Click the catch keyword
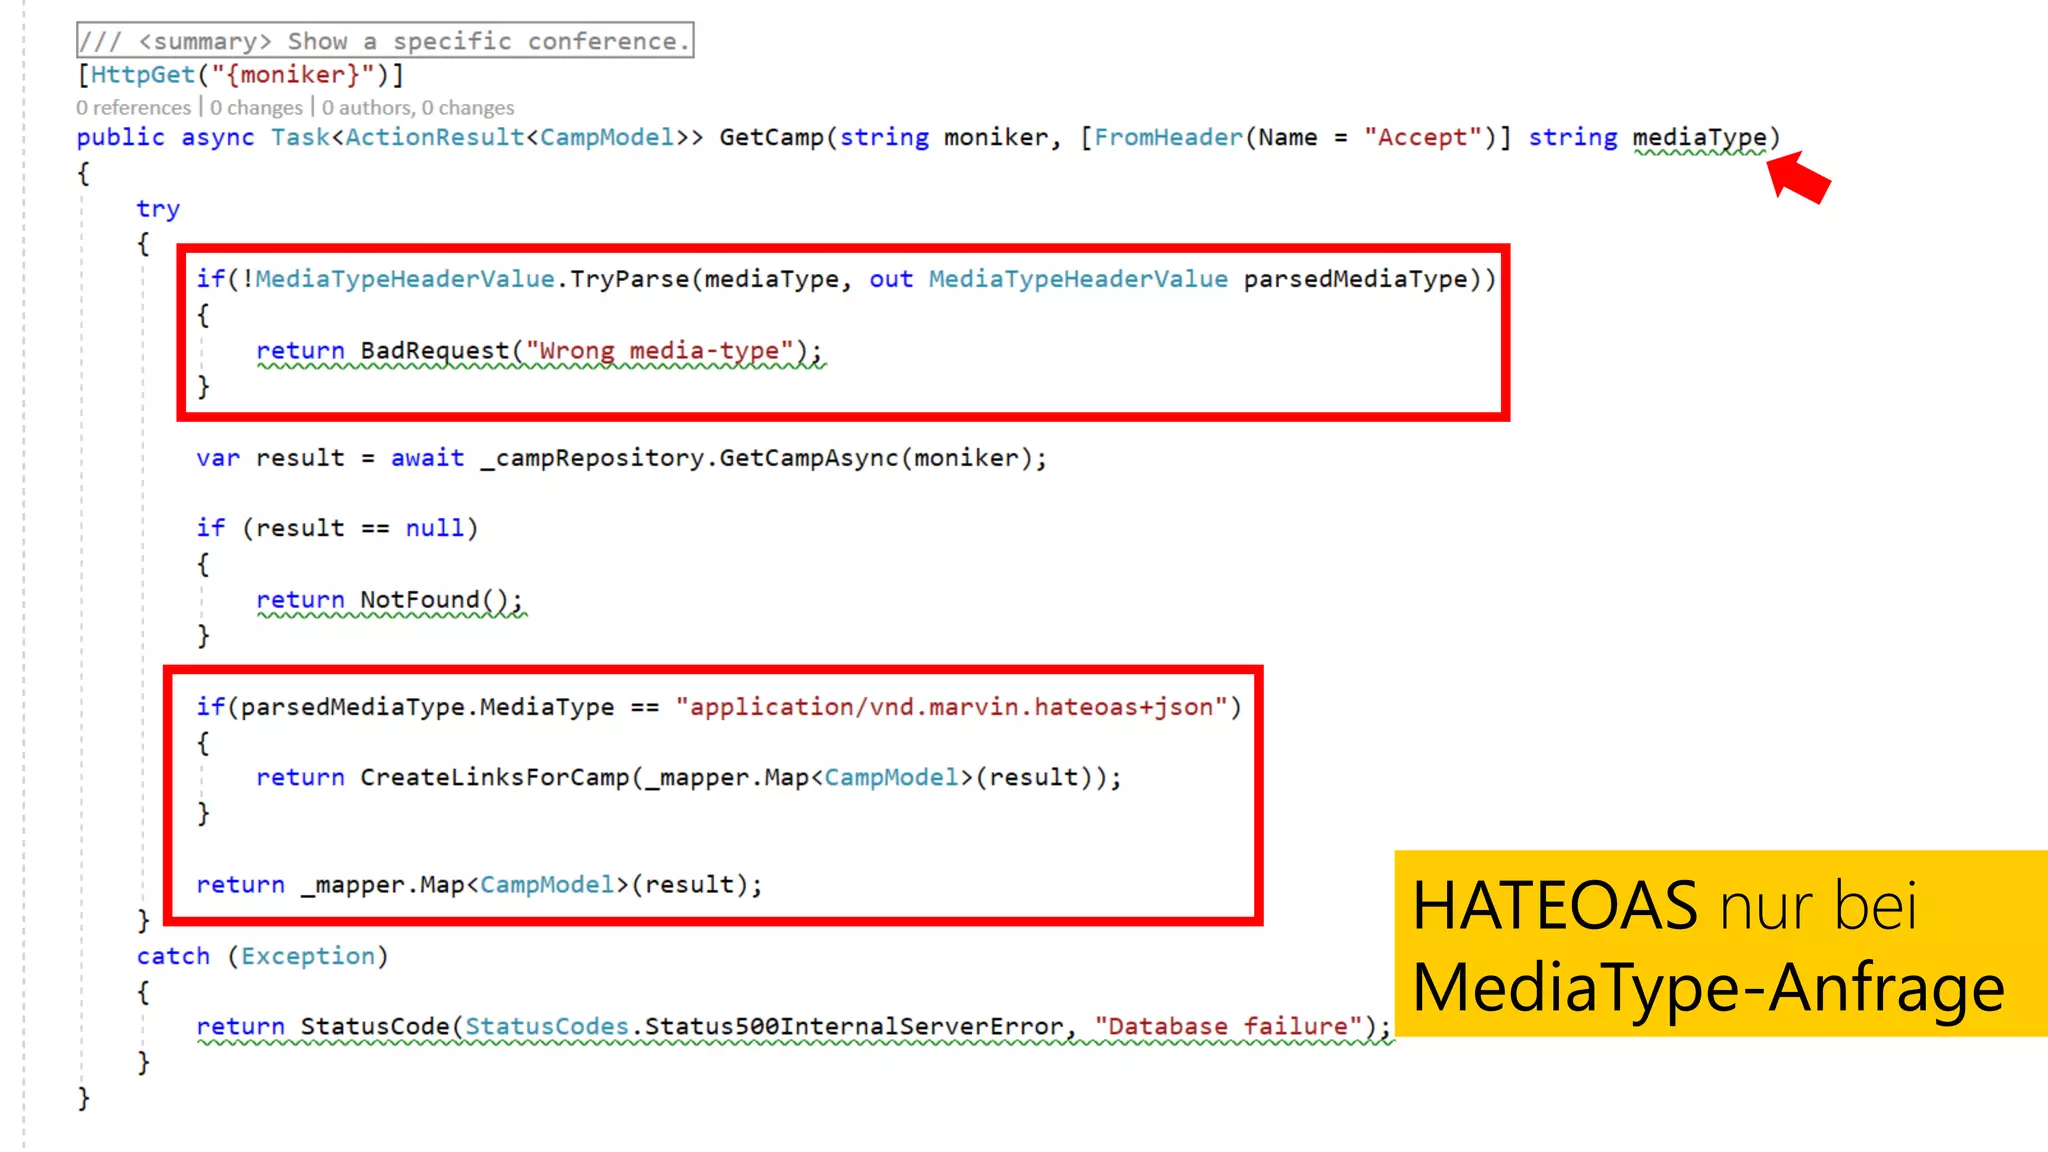 tap(173, 957)
